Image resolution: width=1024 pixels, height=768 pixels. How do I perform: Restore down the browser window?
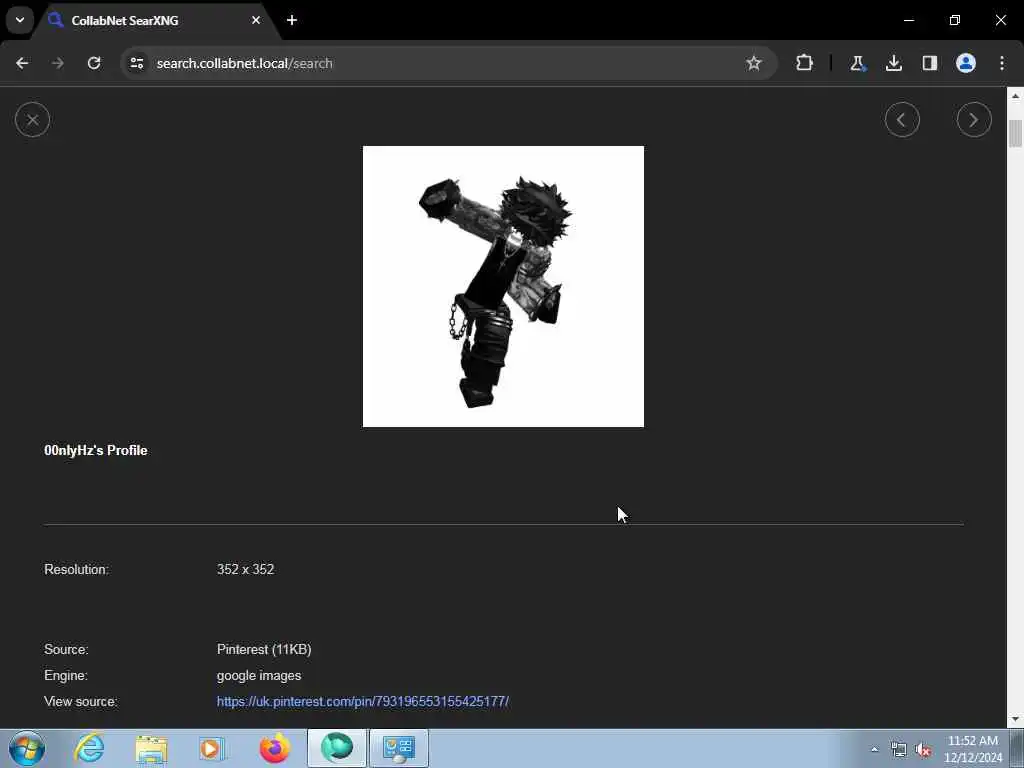tap(954, 20)
